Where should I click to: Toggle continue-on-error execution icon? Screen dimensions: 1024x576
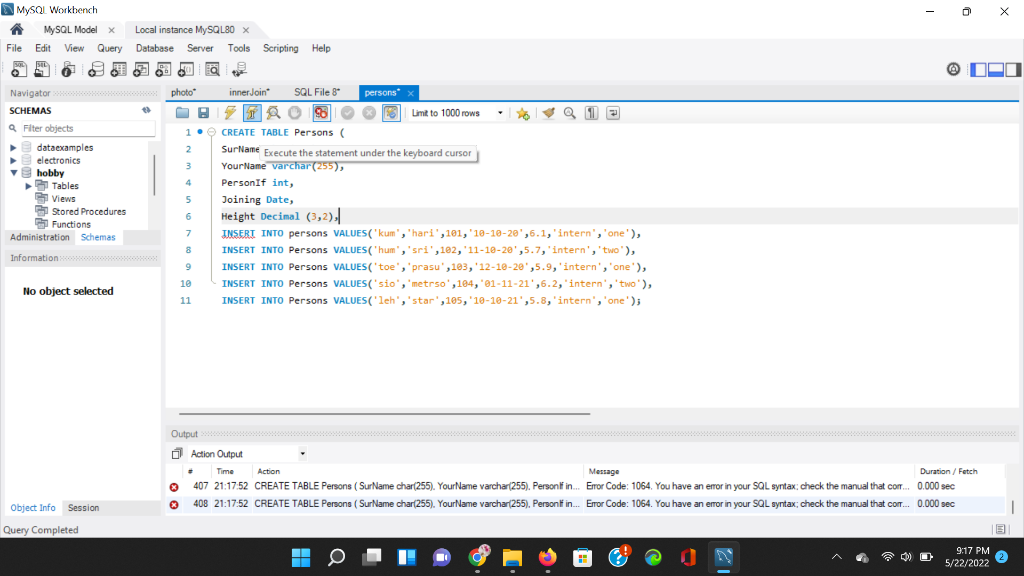(x=321, y=113)
